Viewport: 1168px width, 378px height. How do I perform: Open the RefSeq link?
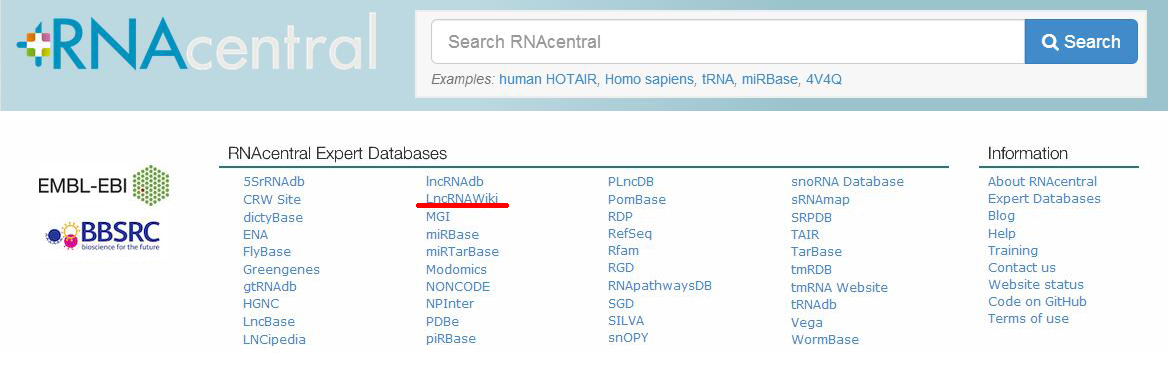click(x=629, y=233)
